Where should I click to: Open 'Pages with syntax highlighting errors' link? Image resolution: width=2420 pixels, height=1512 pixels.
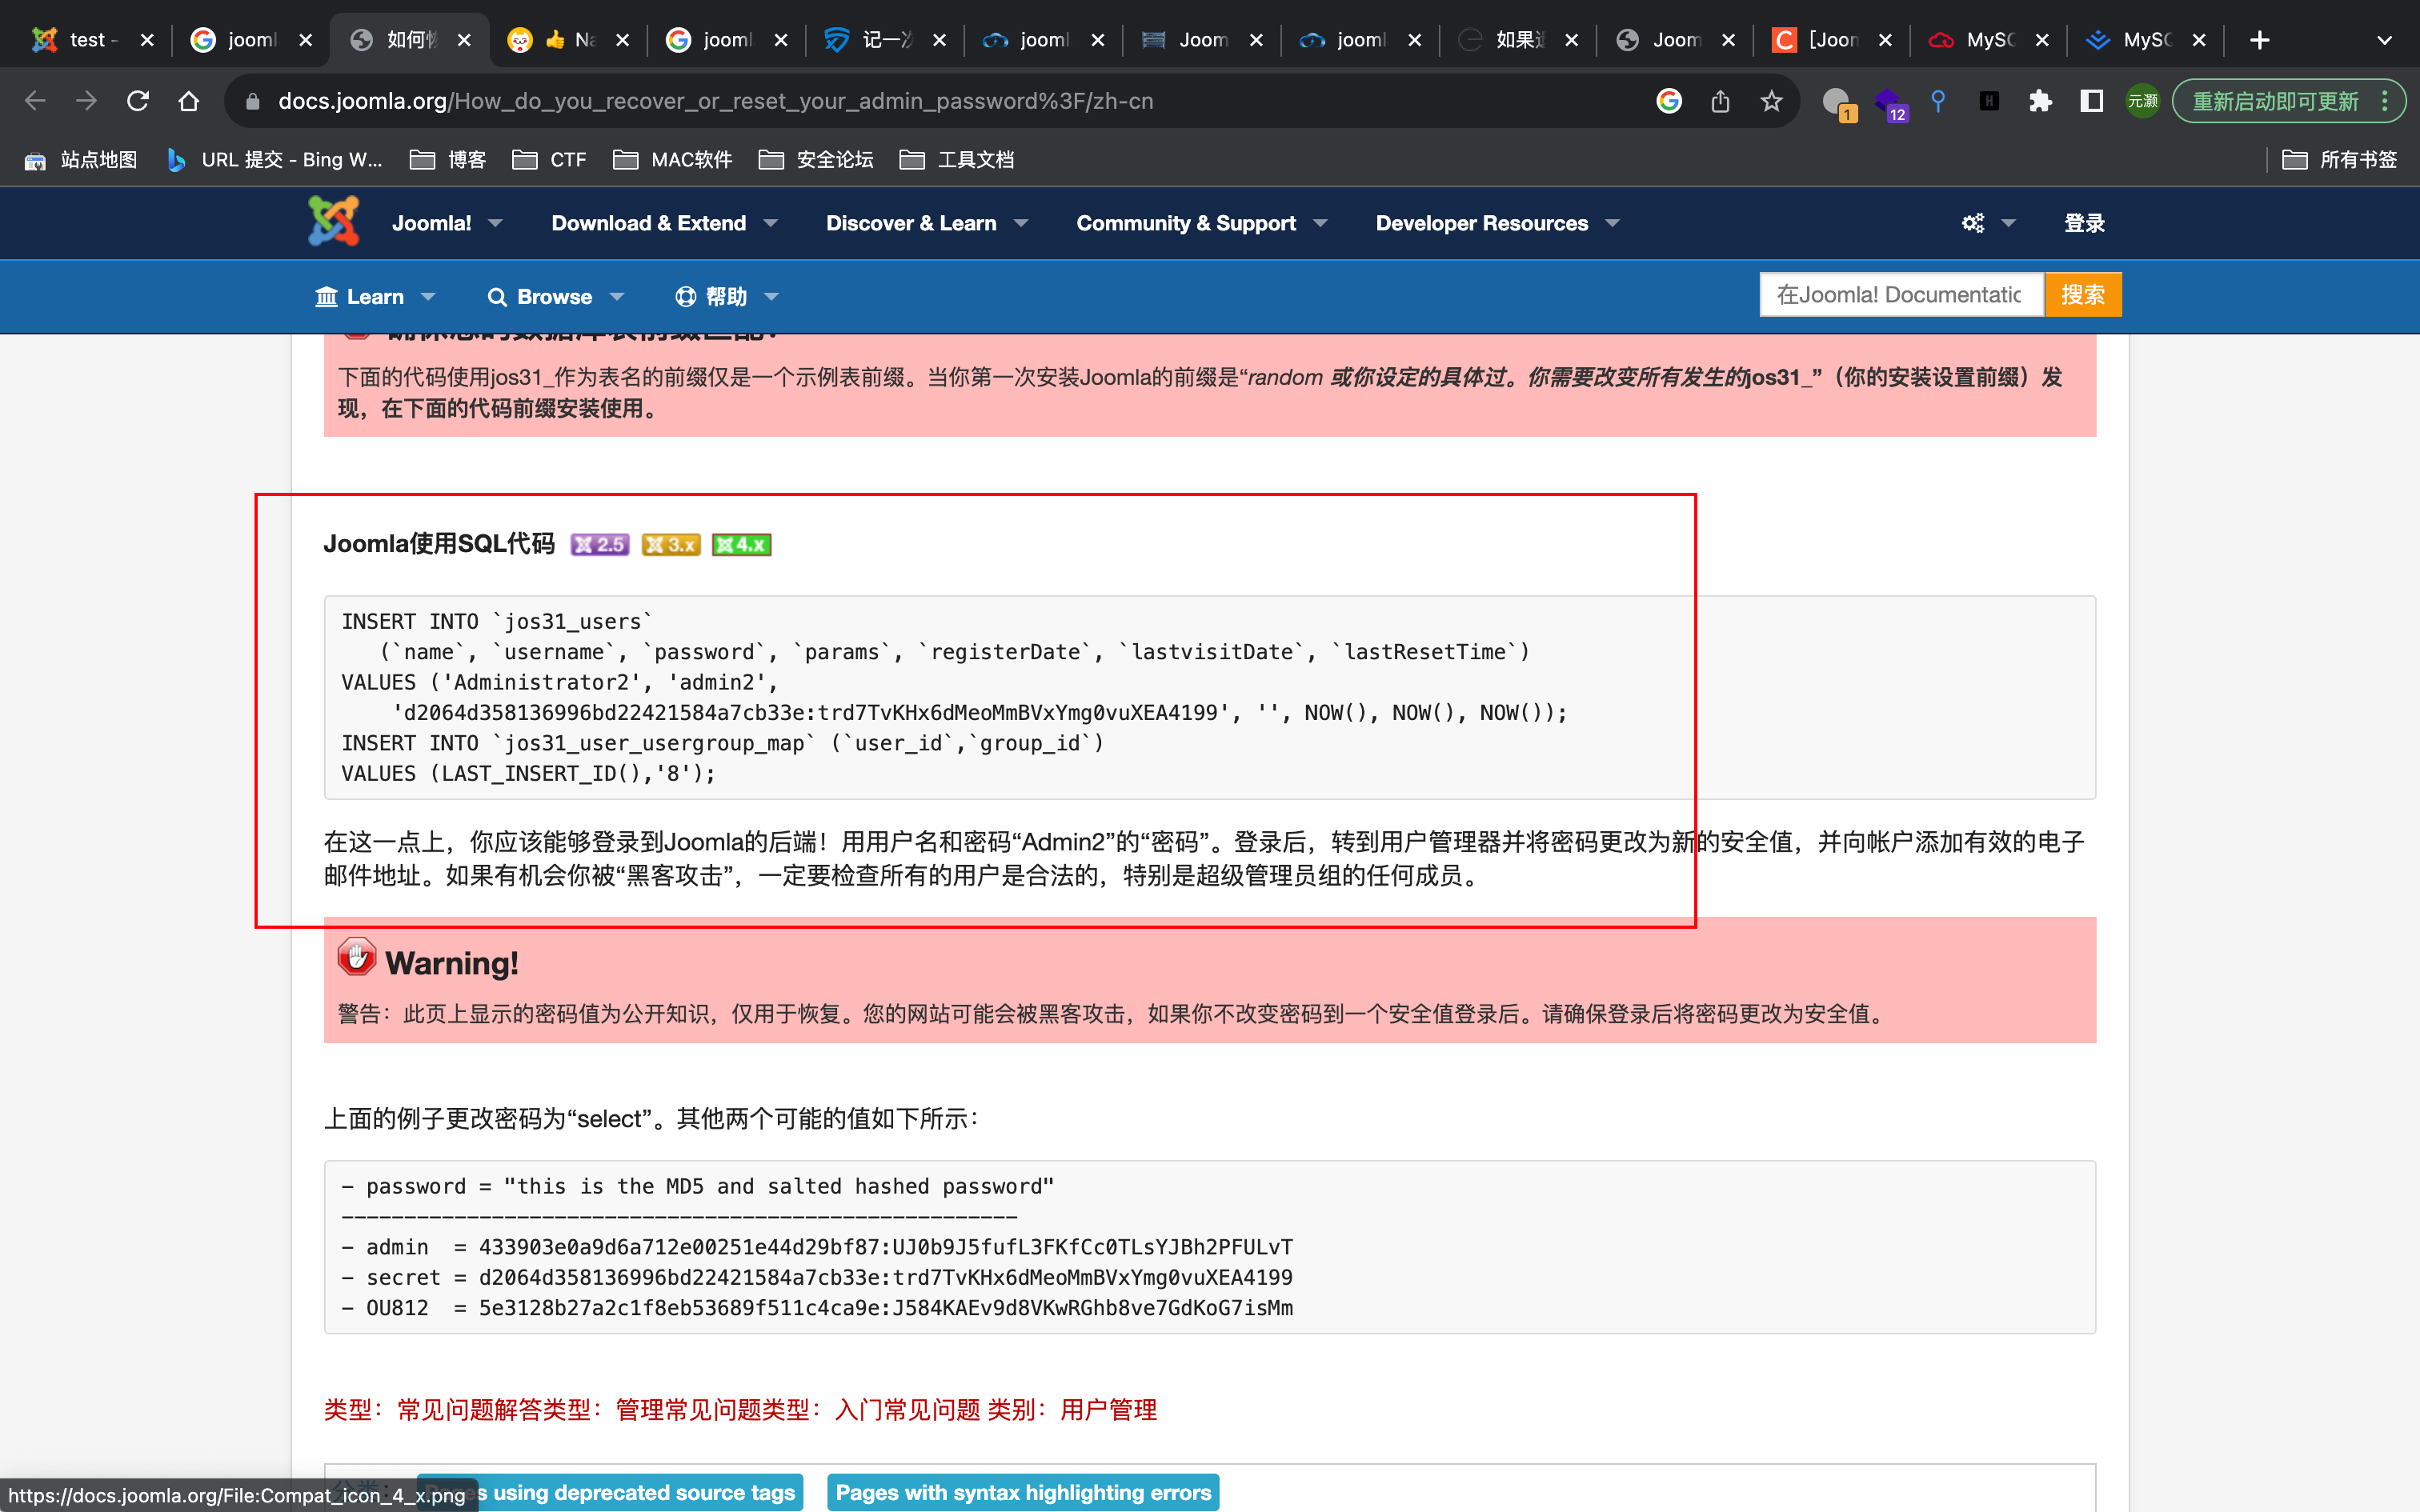tap(1023, 1493)
